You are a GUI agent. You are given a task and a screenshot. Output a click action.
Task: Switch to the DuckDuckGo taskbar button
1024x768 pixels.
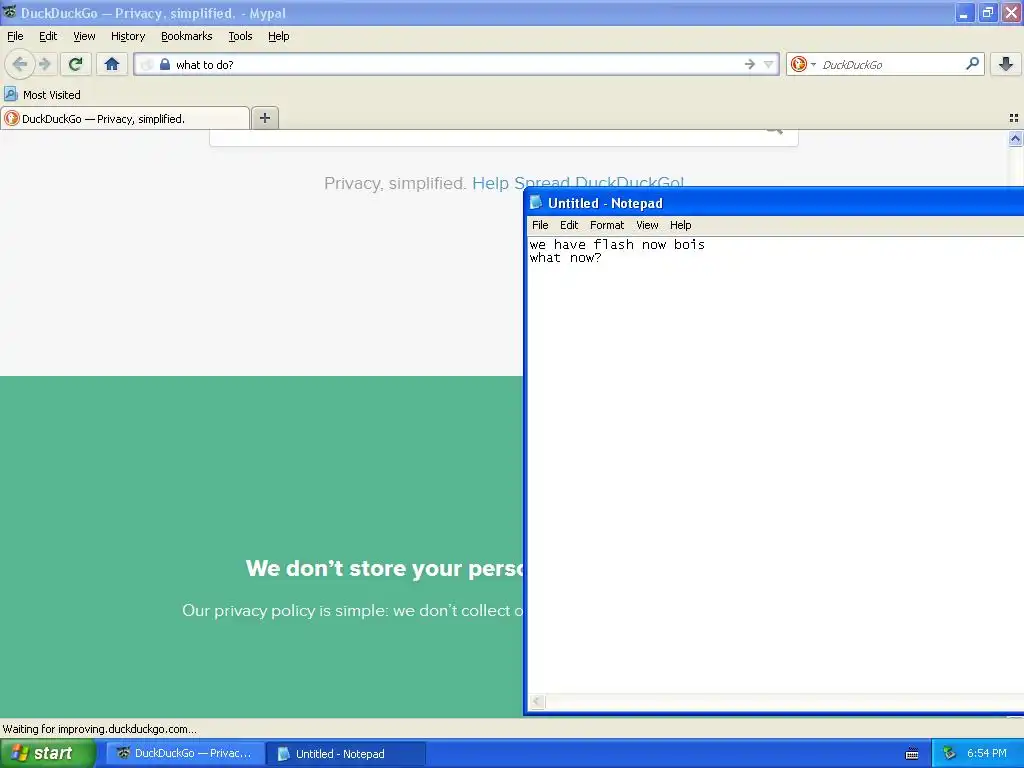[186, 753]
